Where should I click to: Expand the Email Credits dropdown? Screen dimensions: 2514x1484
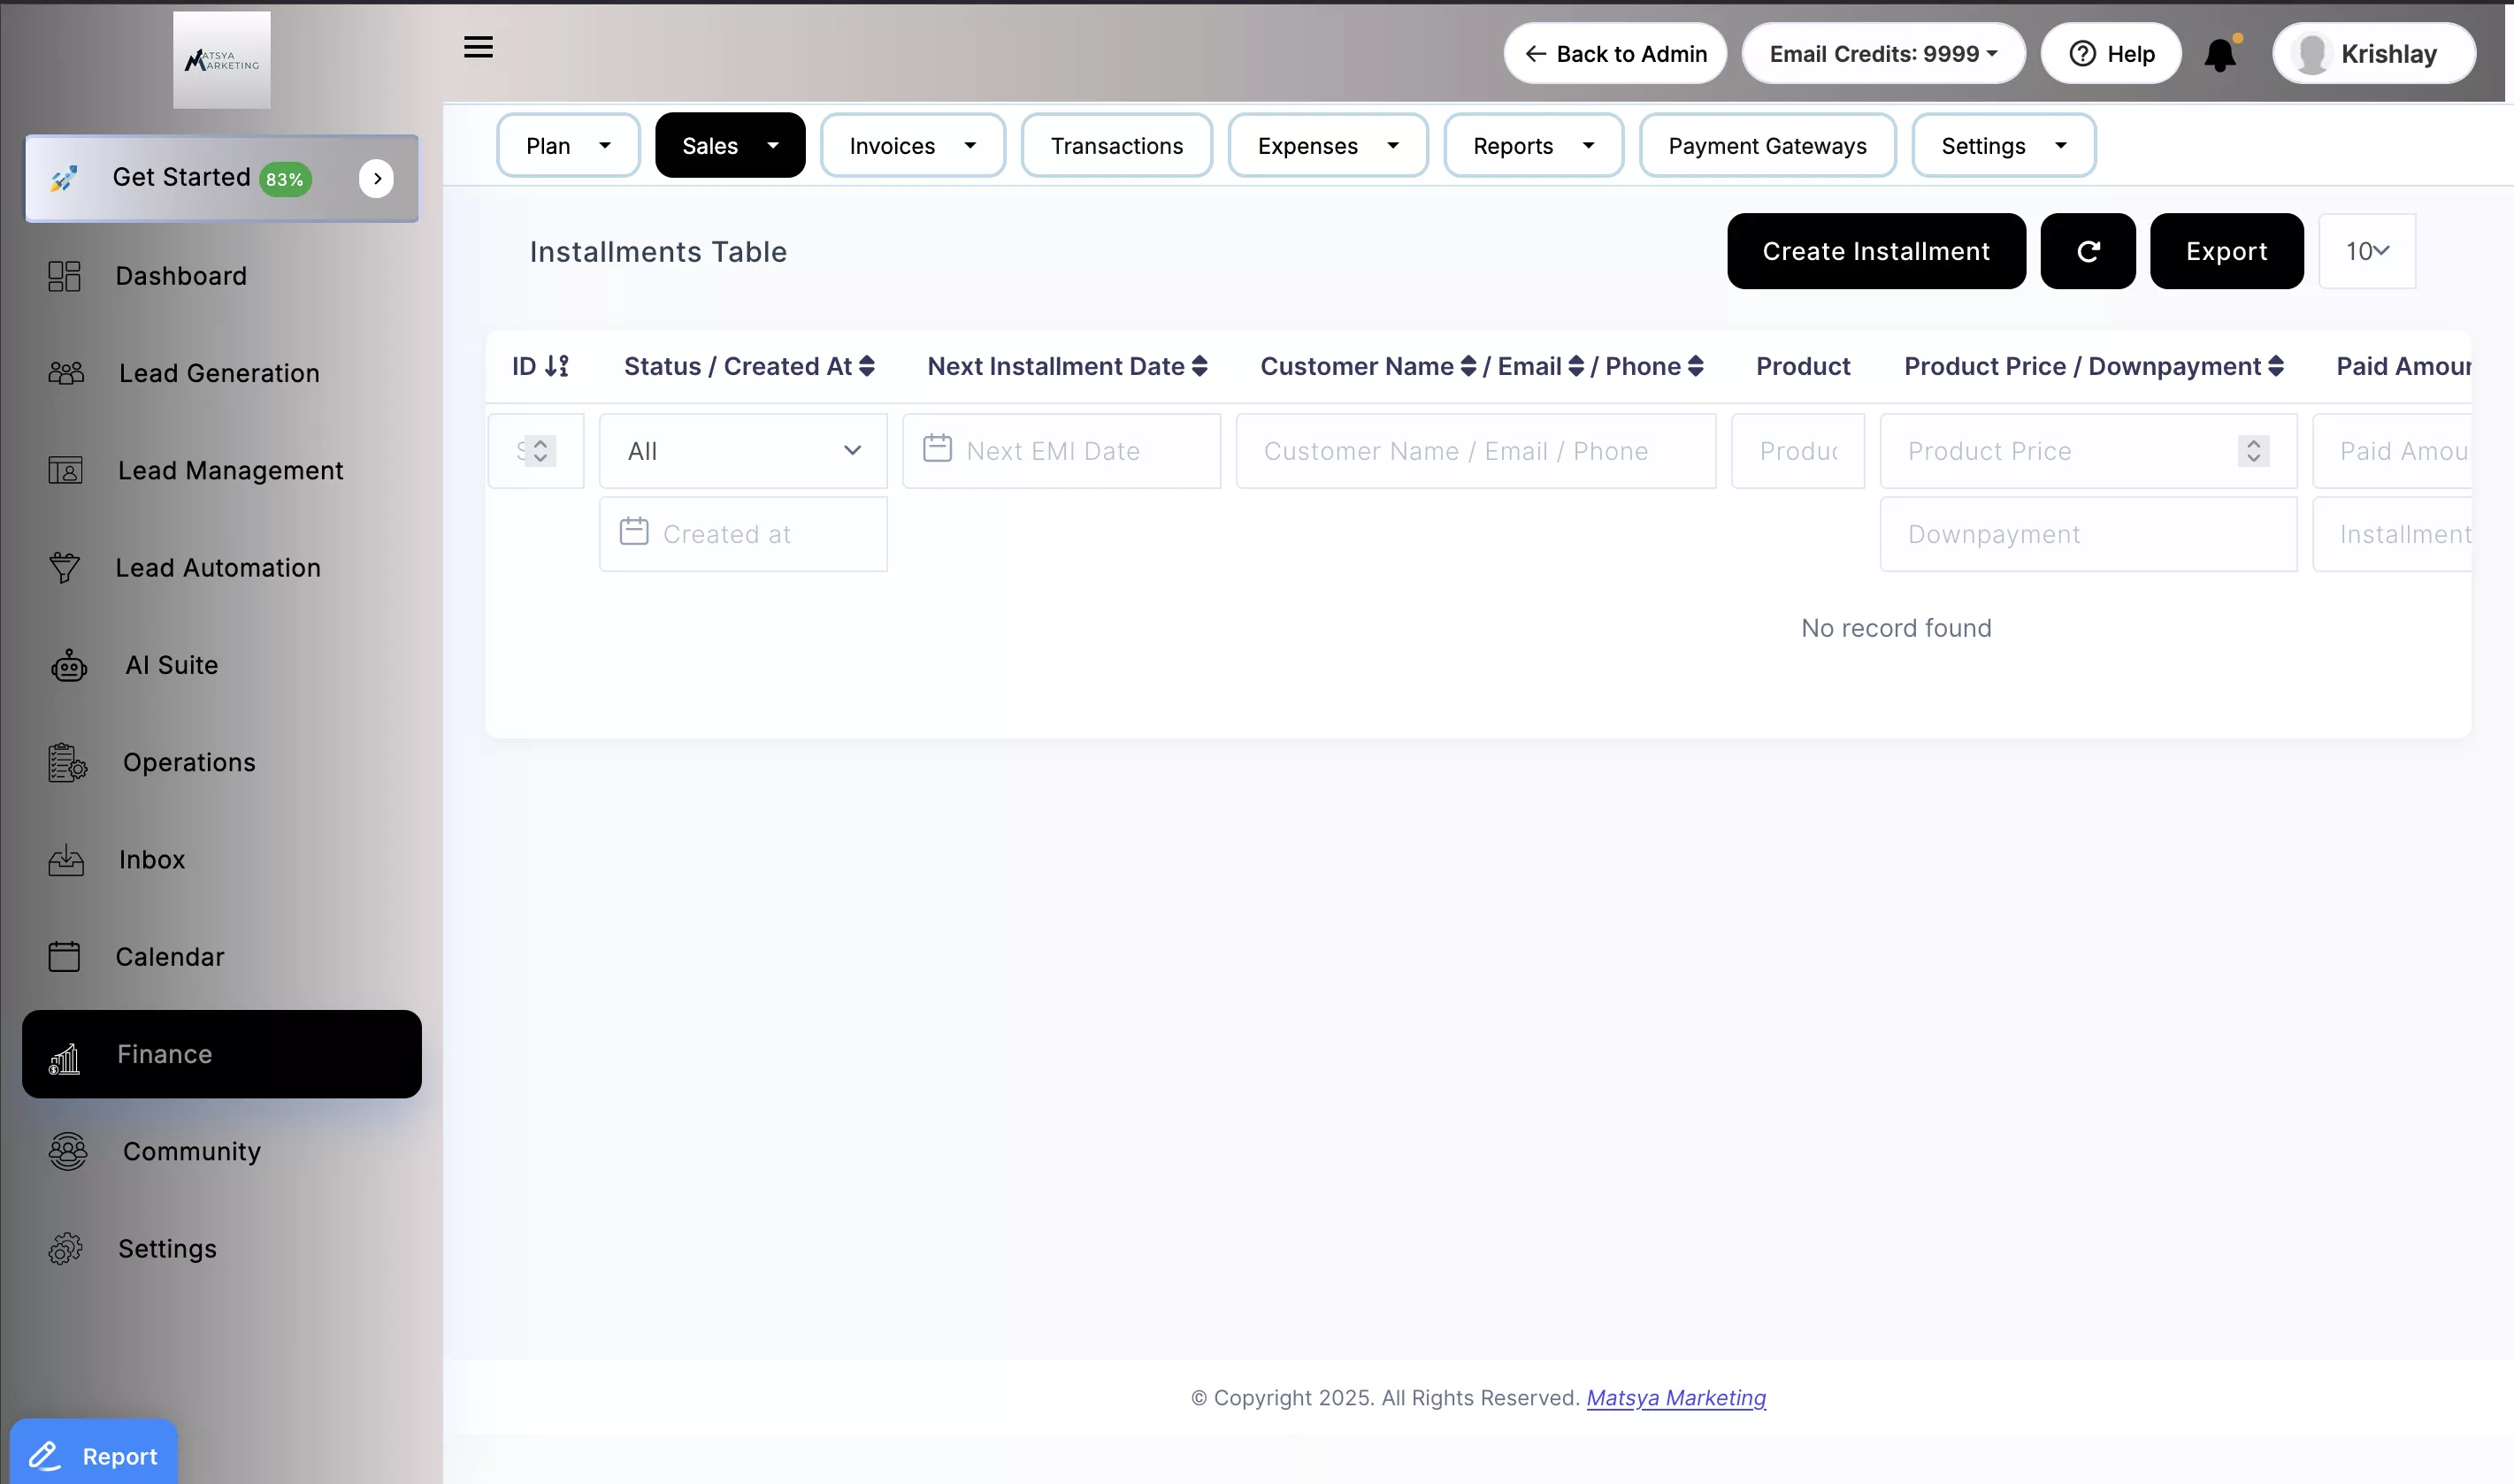[x=1882, y=54]
